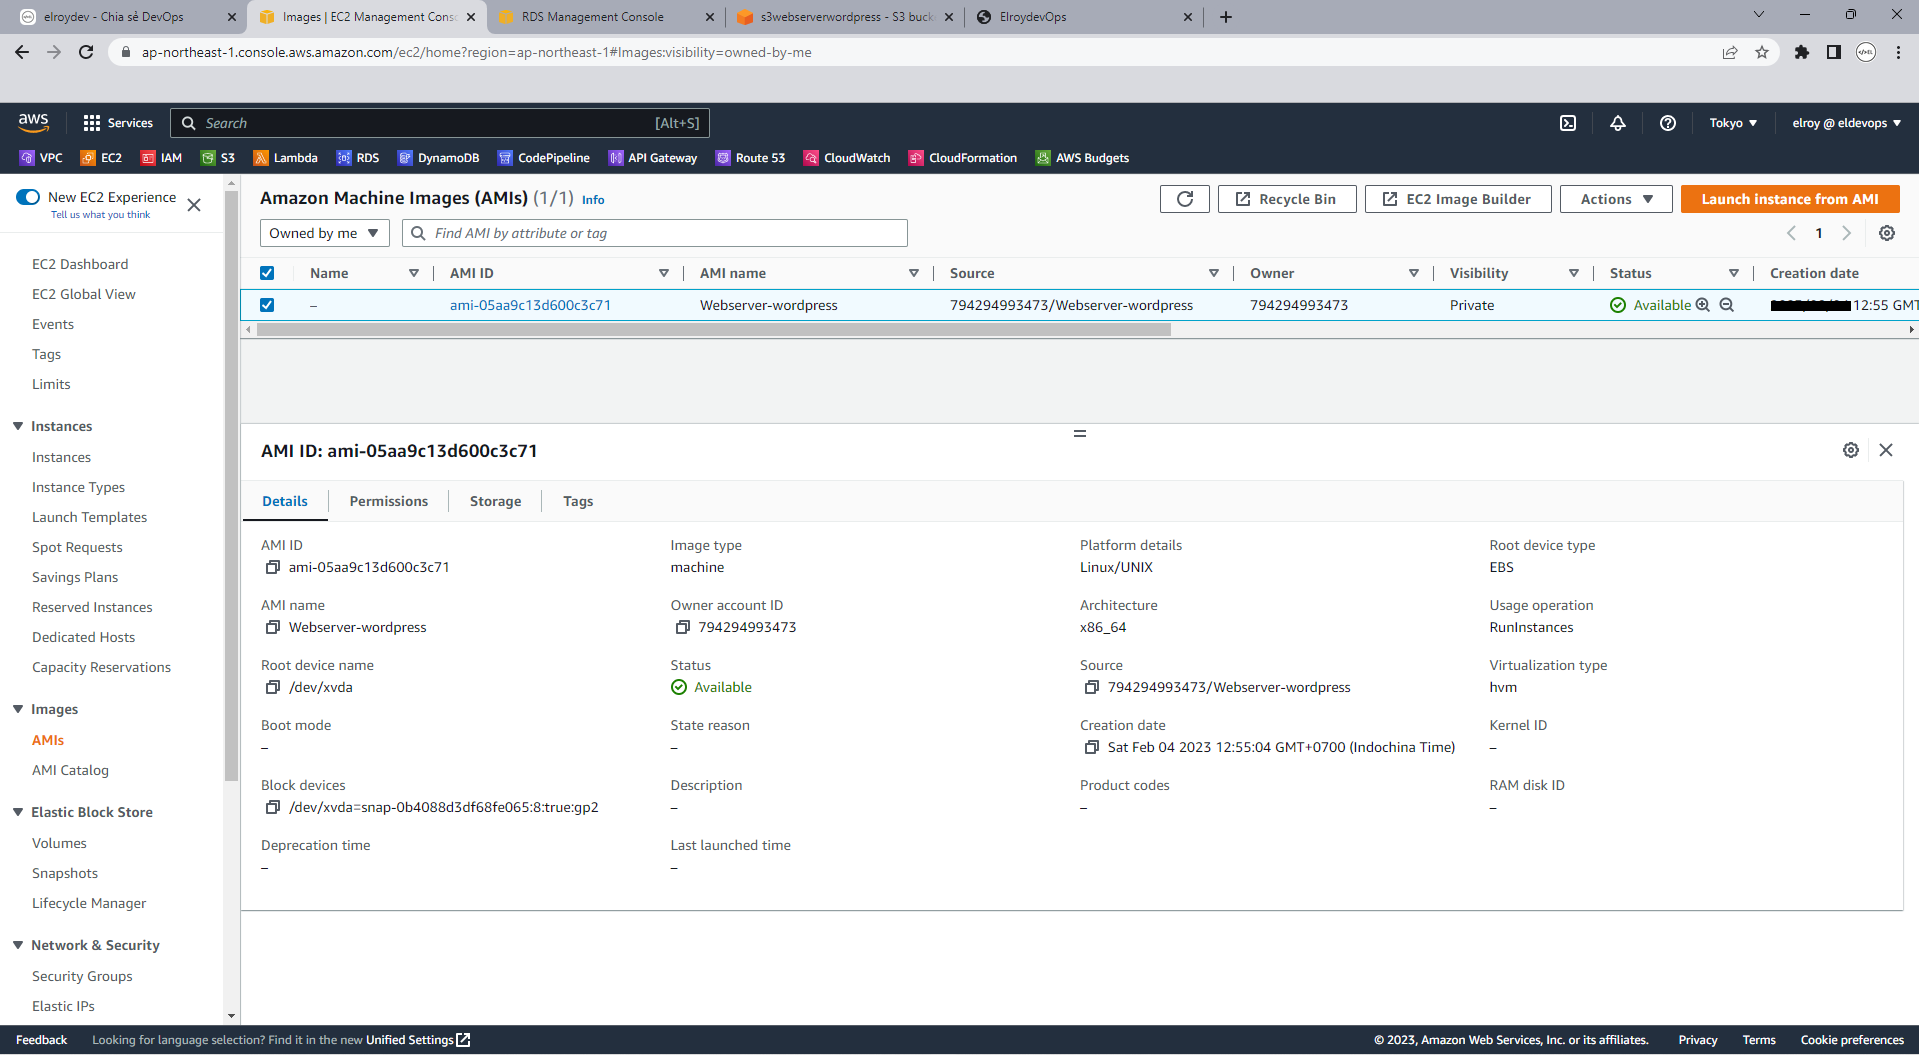Click the sidebar vertical scrollbar
The width and height of the screenshot is (1919, 1055).
(x=232, y=485)
